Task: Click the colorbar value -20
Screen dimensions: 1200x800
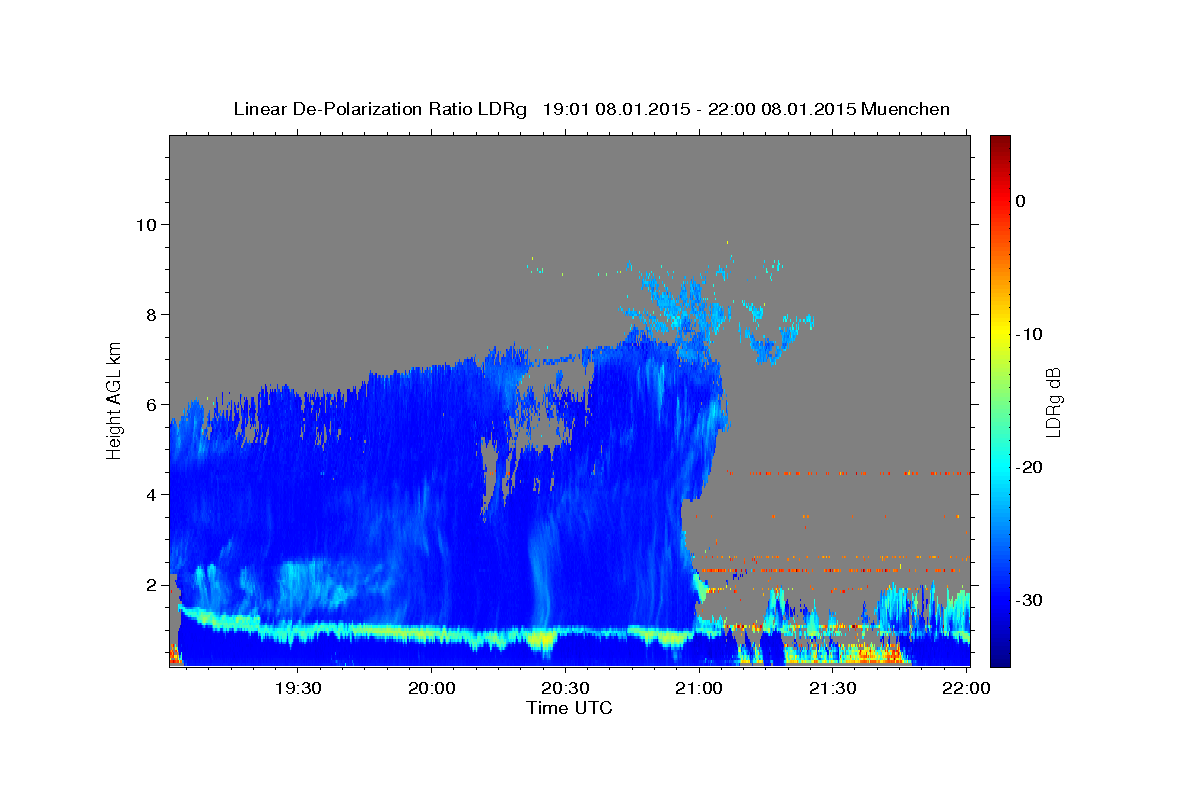Action: pos(1029,467)
